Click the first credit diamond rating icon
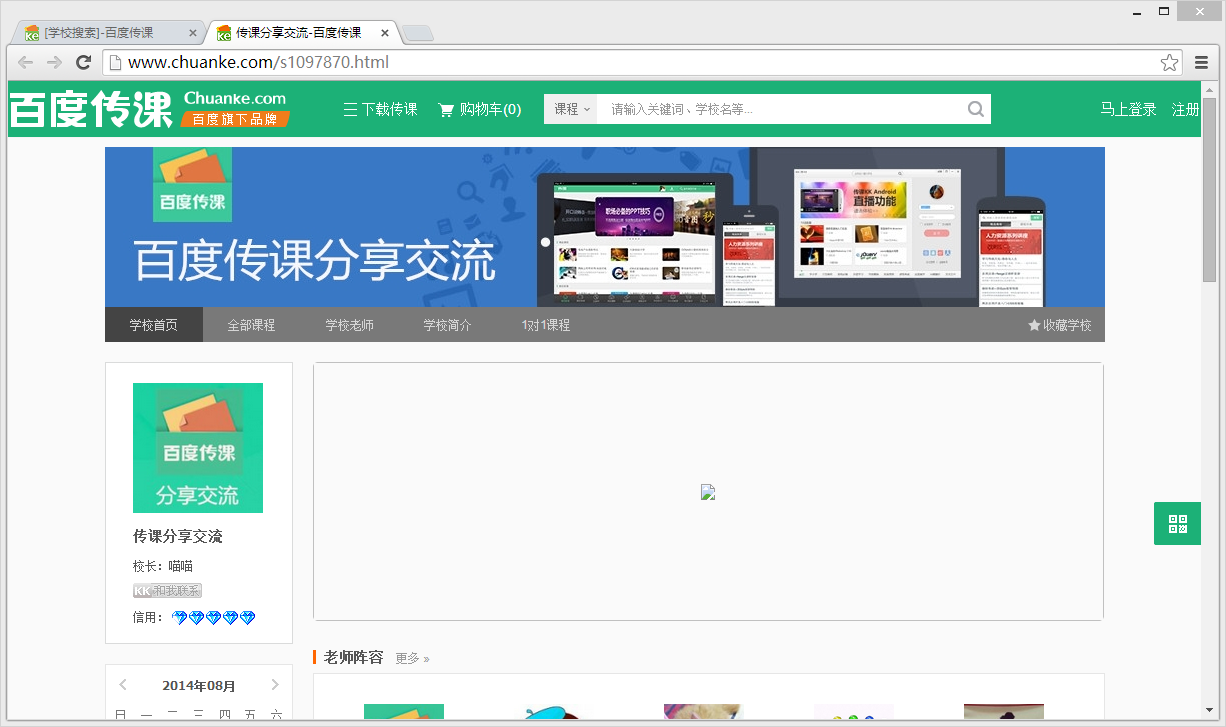The width and height of the screenshot is (1226, 727). [x=178, y=617]
